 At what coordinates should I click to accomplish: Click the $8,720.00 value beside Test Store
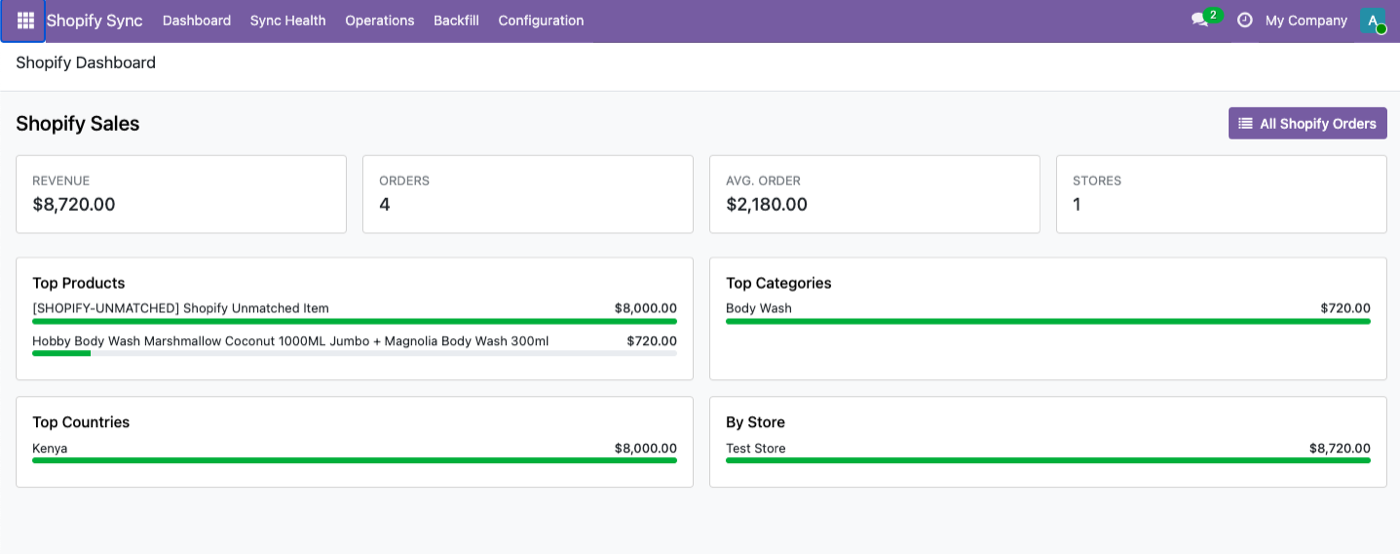[x=1340, y=448]
